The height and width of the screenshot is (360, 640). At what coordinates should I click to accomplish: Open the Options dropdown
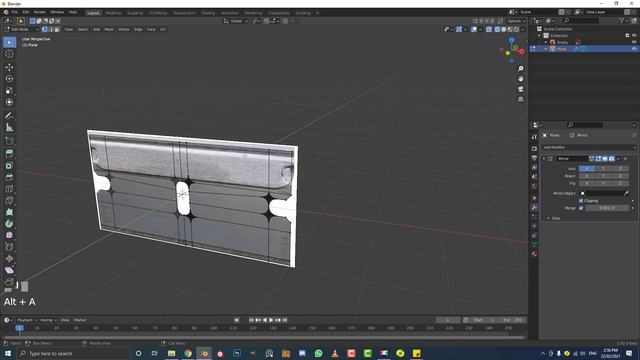pos(516,21)
